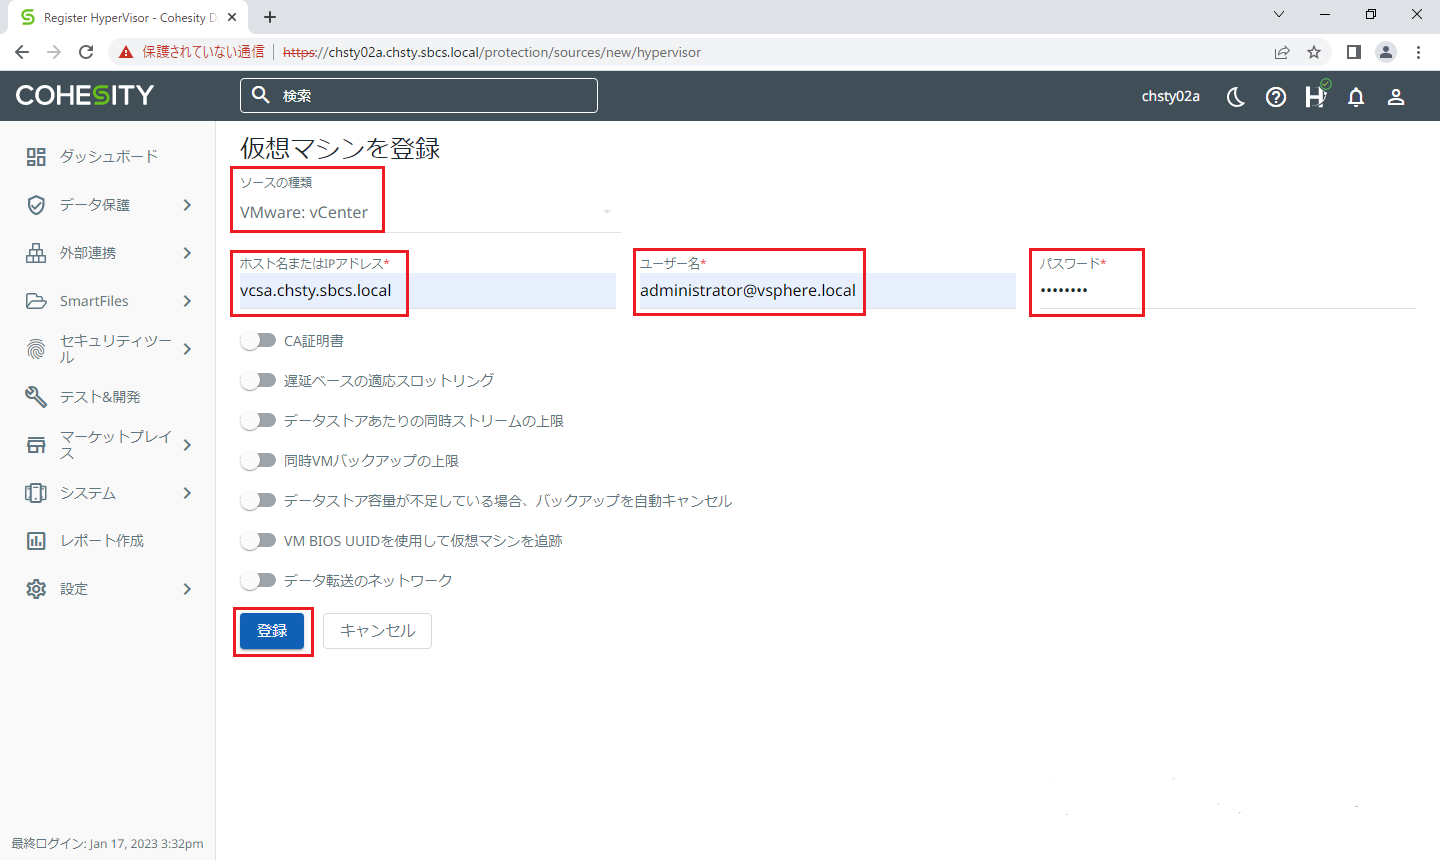Click the share page icon

[1282, 52]
